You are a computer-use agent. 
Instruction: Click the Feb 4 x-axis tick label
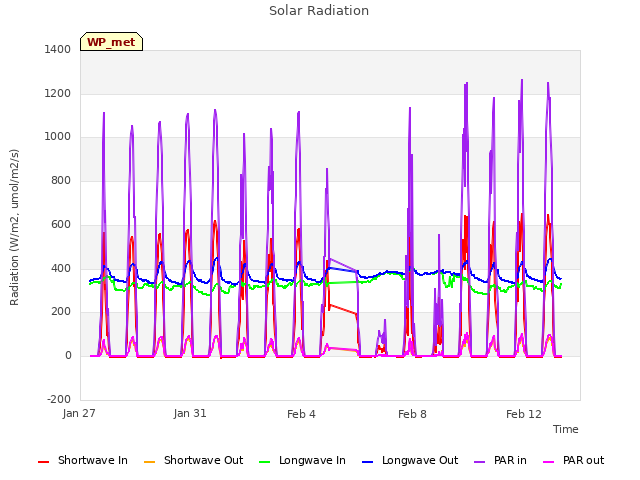pos(301,414)
